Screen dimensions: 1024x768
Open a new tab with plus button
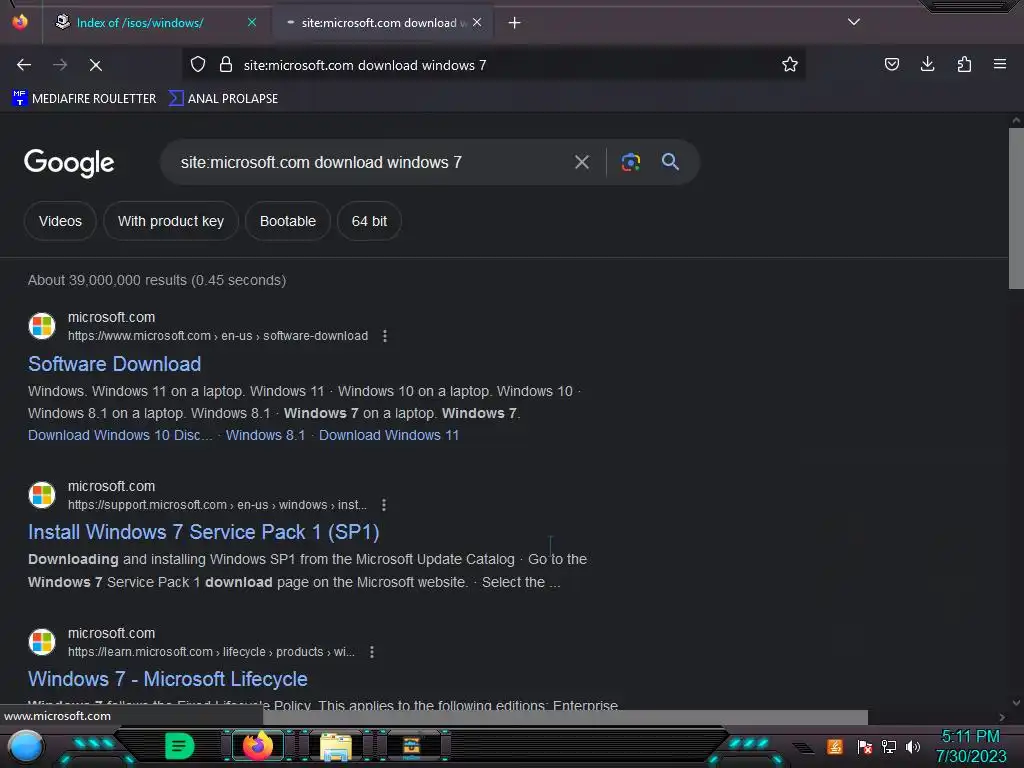coord(515,23)
